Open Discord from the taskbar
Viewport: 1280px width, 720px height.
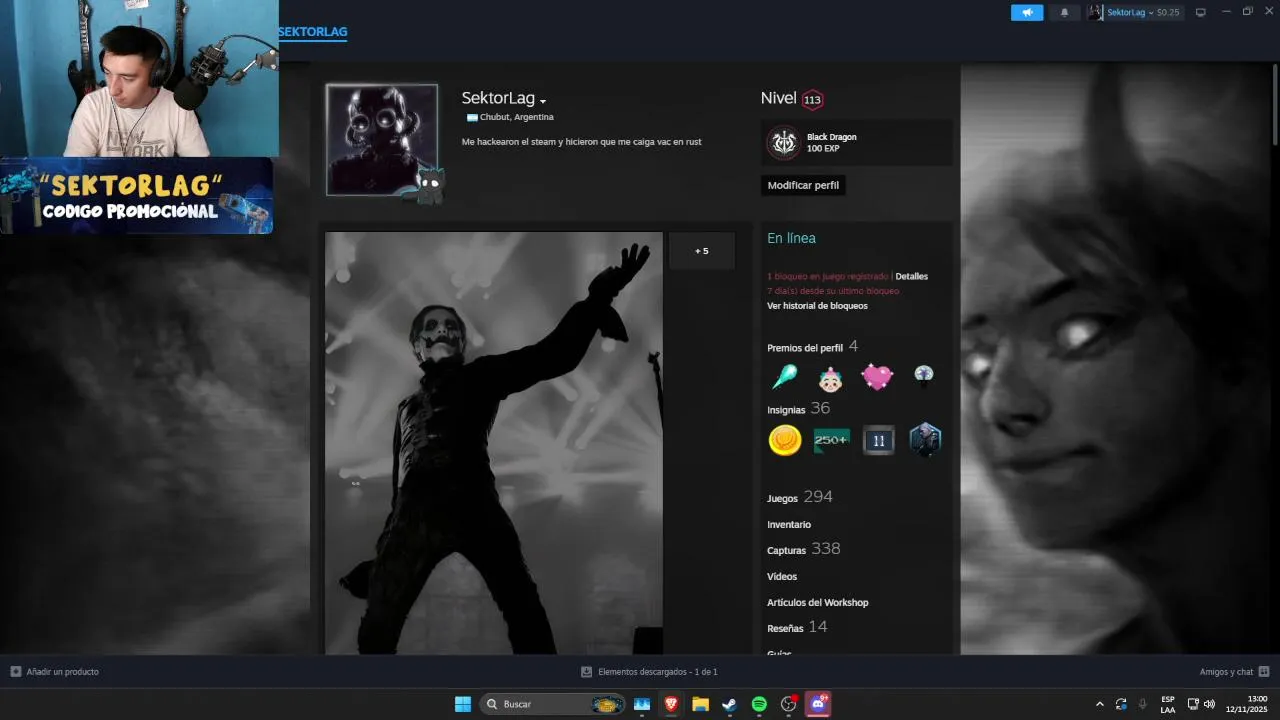(818, 704)
